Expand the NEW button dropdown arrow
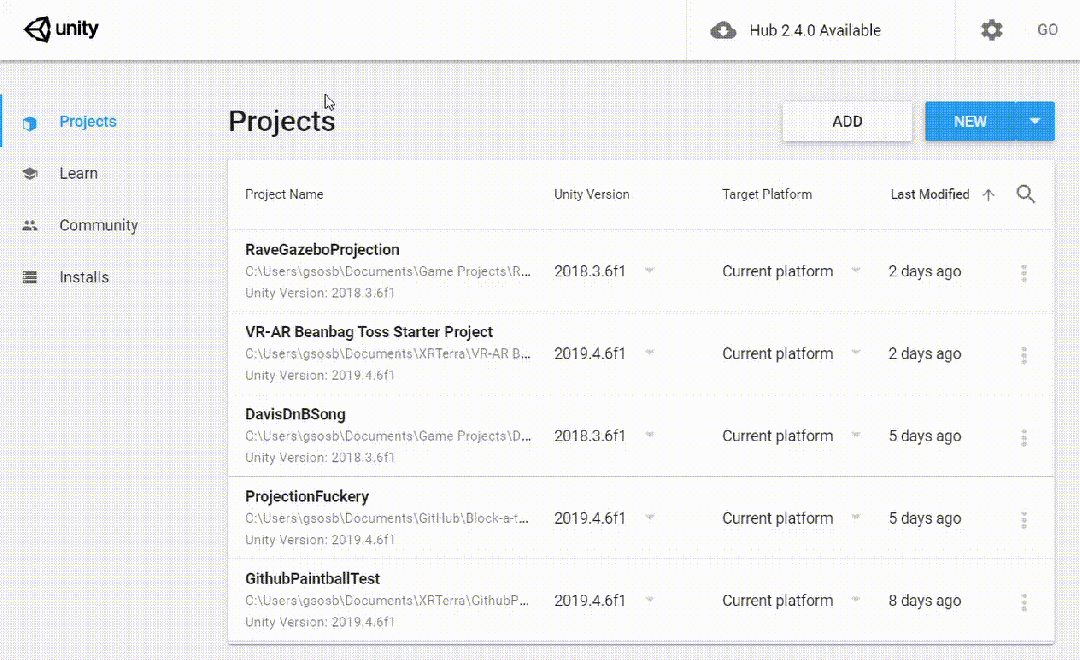1080x660 pixels. point(1035,121)
